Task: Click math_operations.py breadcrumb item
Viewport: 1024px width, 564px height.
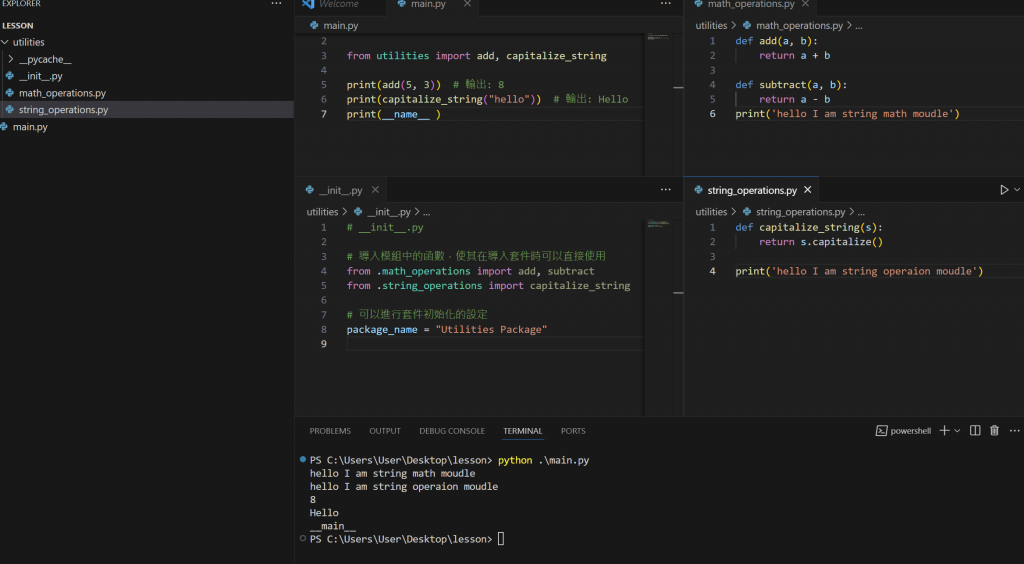Action: coord(799,25)
